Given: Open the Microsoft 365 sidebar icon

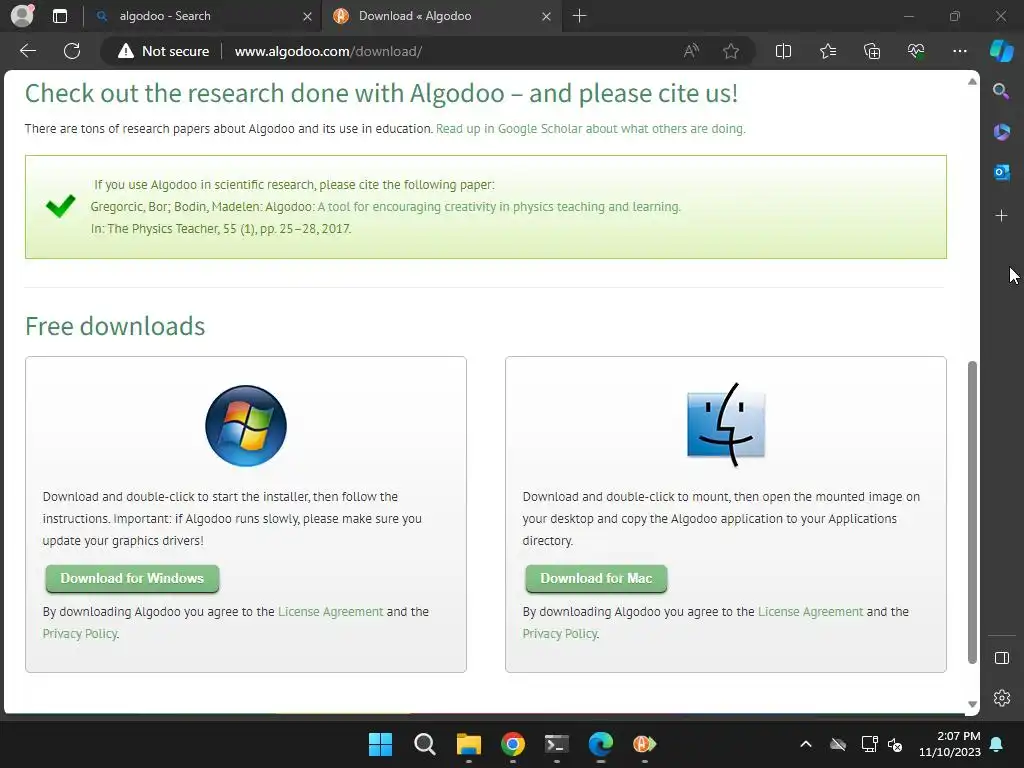Looking at the screenshot, I should coord(1001,131).
